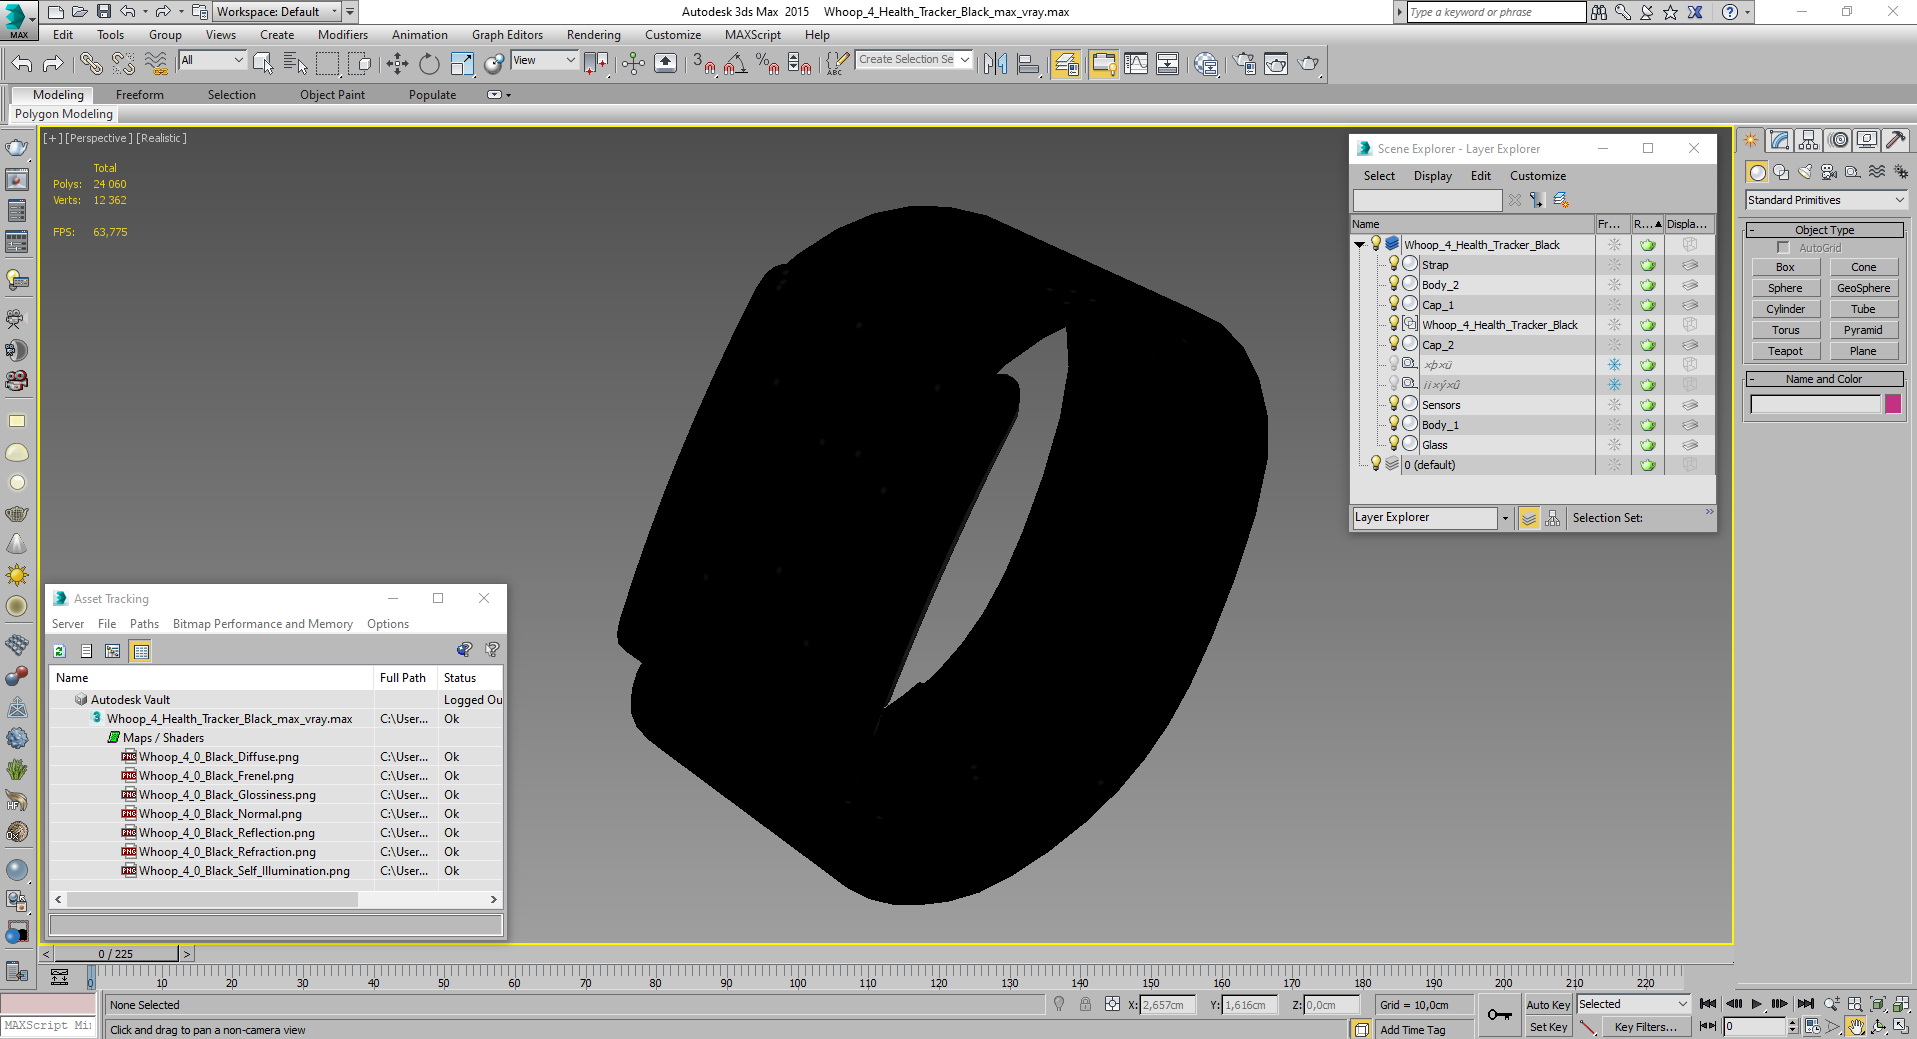Screen dimensions: 1917x1039
Task: Open the MAXScript menu
Action: tap(752, 34)
